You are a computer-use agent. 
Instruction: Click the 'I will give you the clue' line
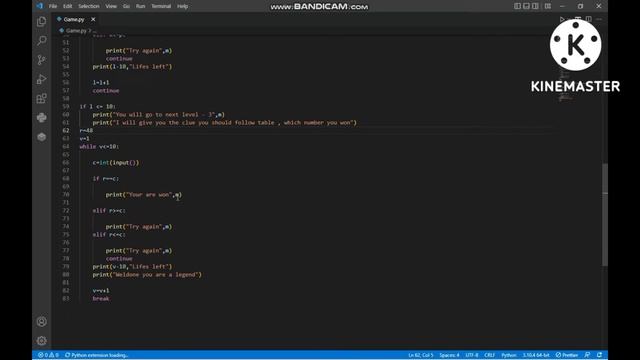(x=224, y=122)
